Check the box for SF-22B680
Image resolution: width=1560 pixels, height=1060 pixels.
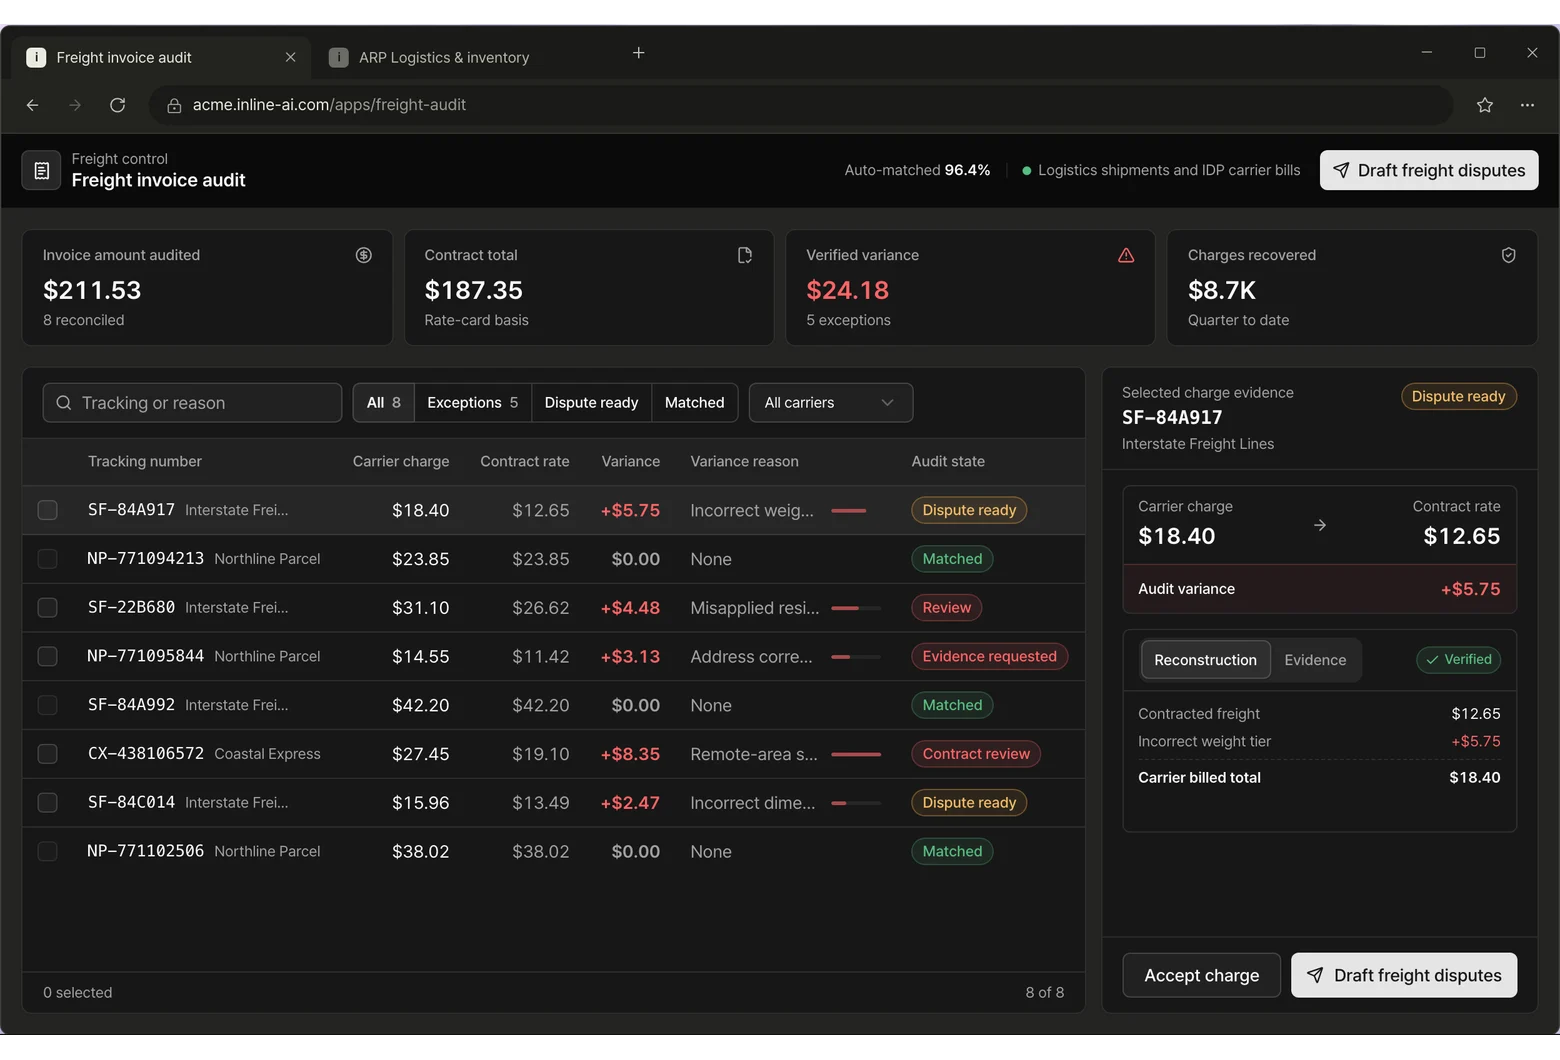click(47, 608)
